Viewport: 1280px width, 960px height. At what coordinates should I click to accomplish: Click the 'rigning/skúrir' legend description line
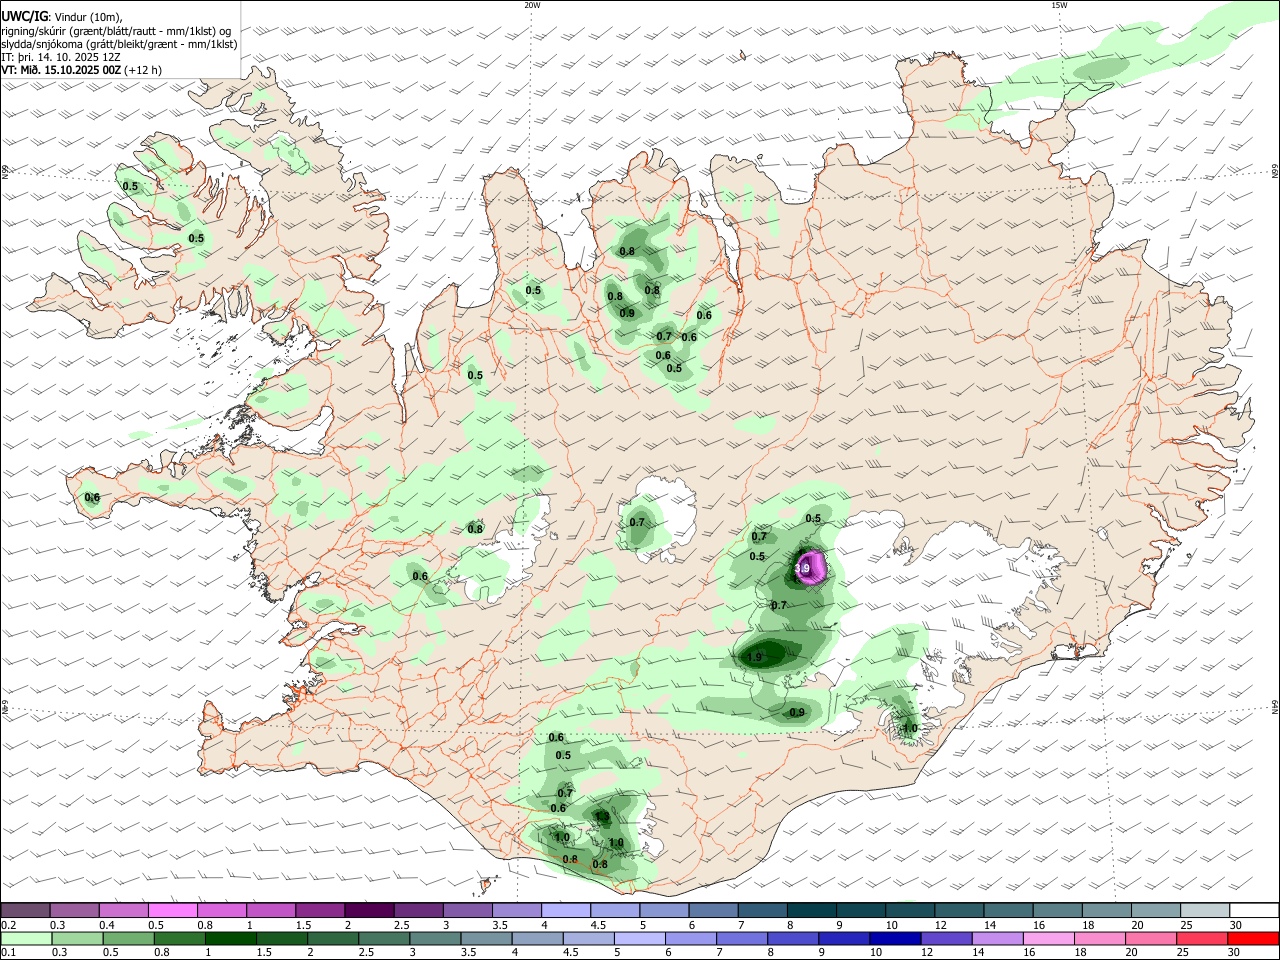[116, 31]
